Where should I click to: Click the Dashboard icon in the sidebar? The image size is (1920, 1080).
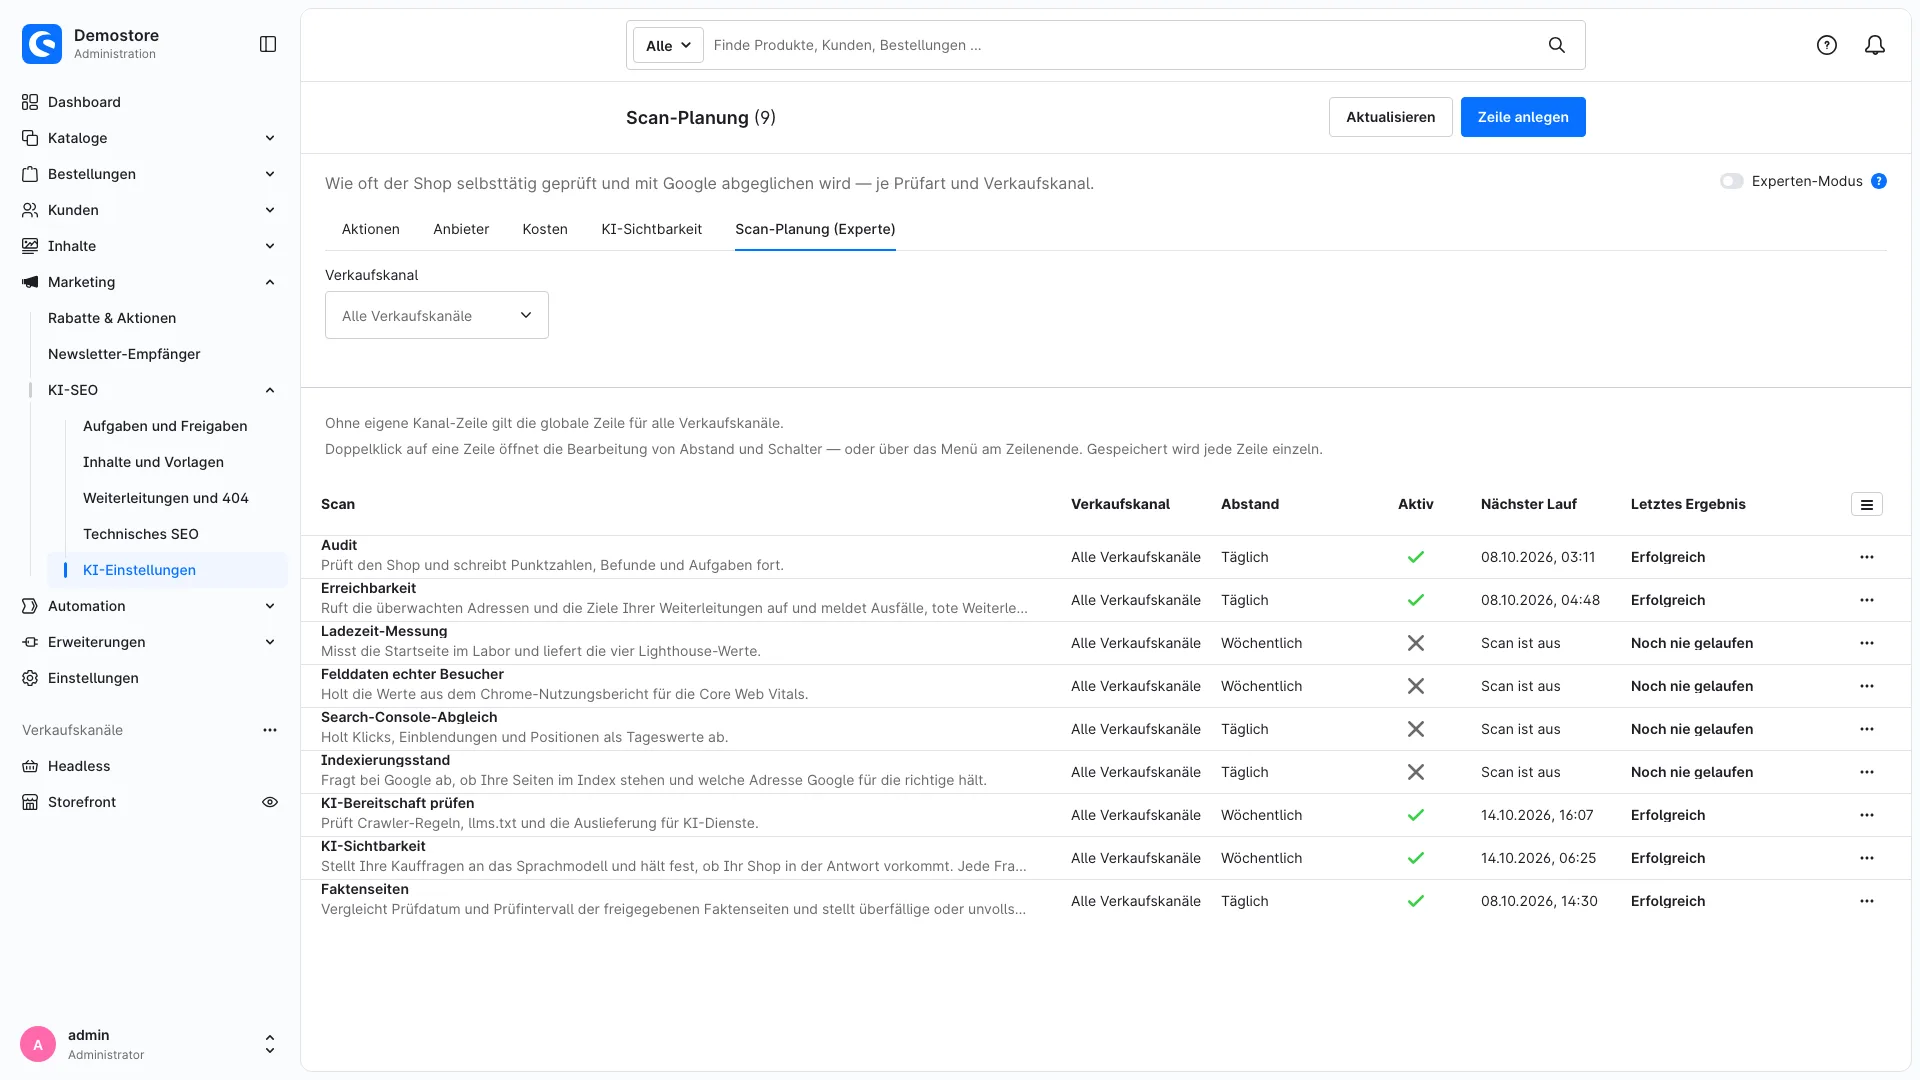click(x=30, y=102)
